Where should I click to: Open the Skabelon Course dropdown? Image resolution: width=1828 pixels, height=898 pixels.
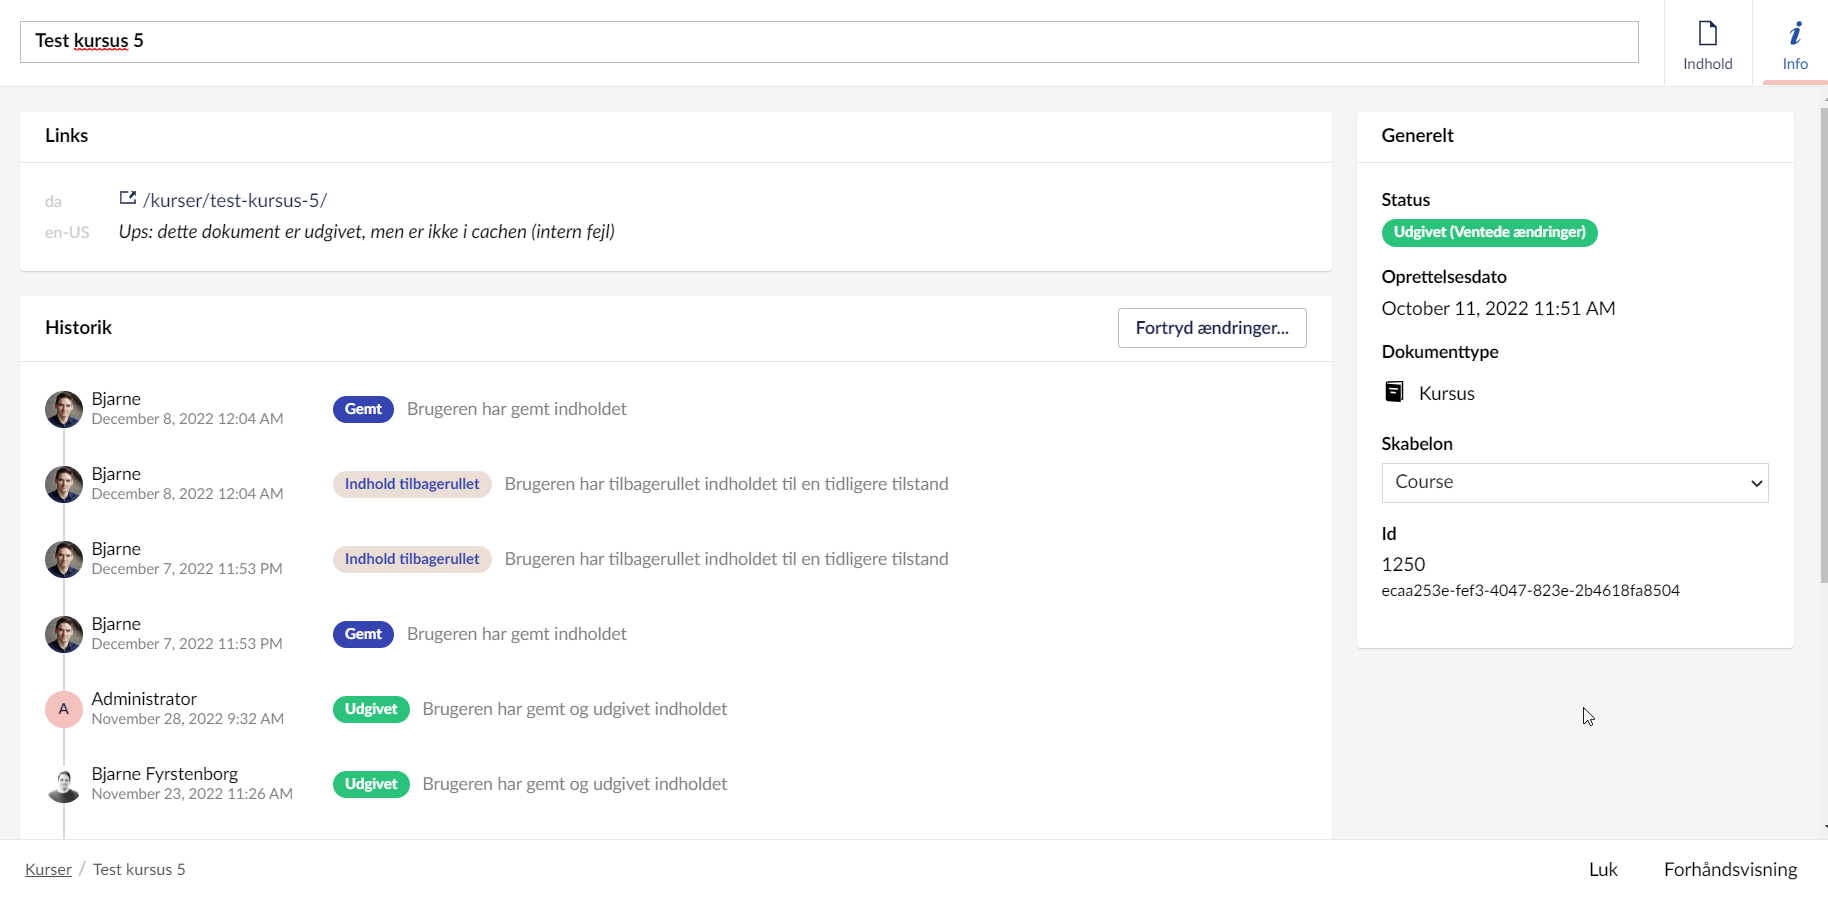point(1573,482)
